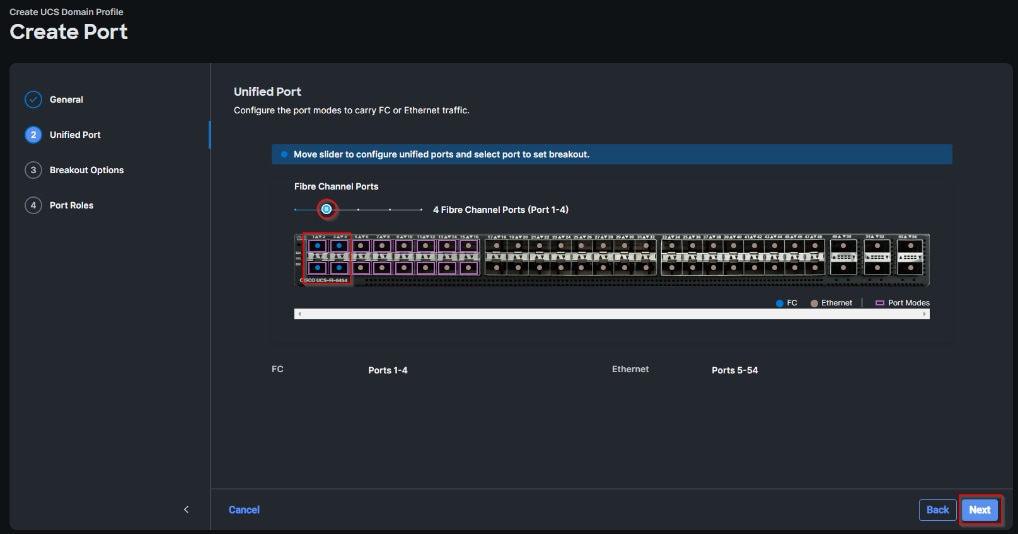Select Ethernet port 14 in the diagram
The height and width of the screenshot is (534, 1018).
tap(447, 267)
